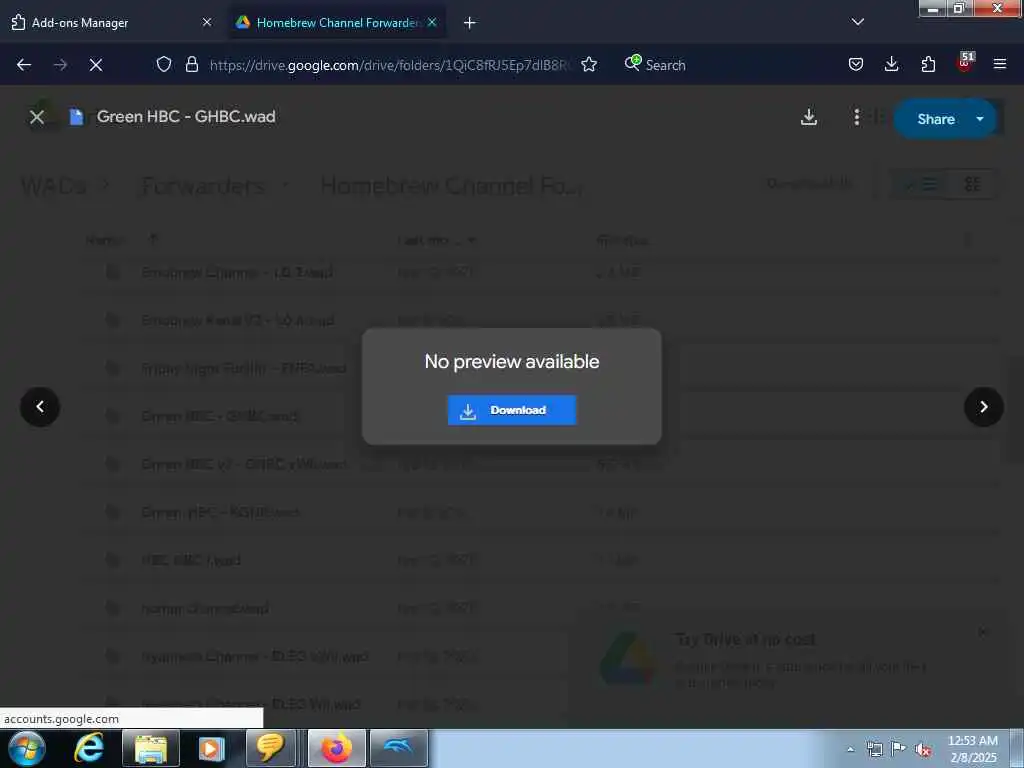Open the Windows Start menu
Viewport: 1024px width, 768px height.
pyautogui.click(x=27, y=748)
